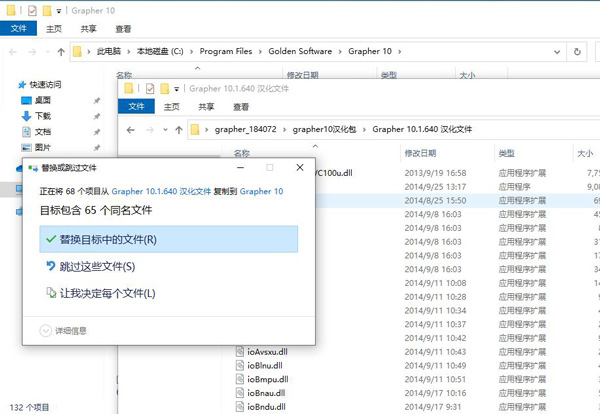Viewport: 600px width, 414px height.
Task: Click 本地磁盘 (C:) breadcrumb
Action: coord(160,51)
